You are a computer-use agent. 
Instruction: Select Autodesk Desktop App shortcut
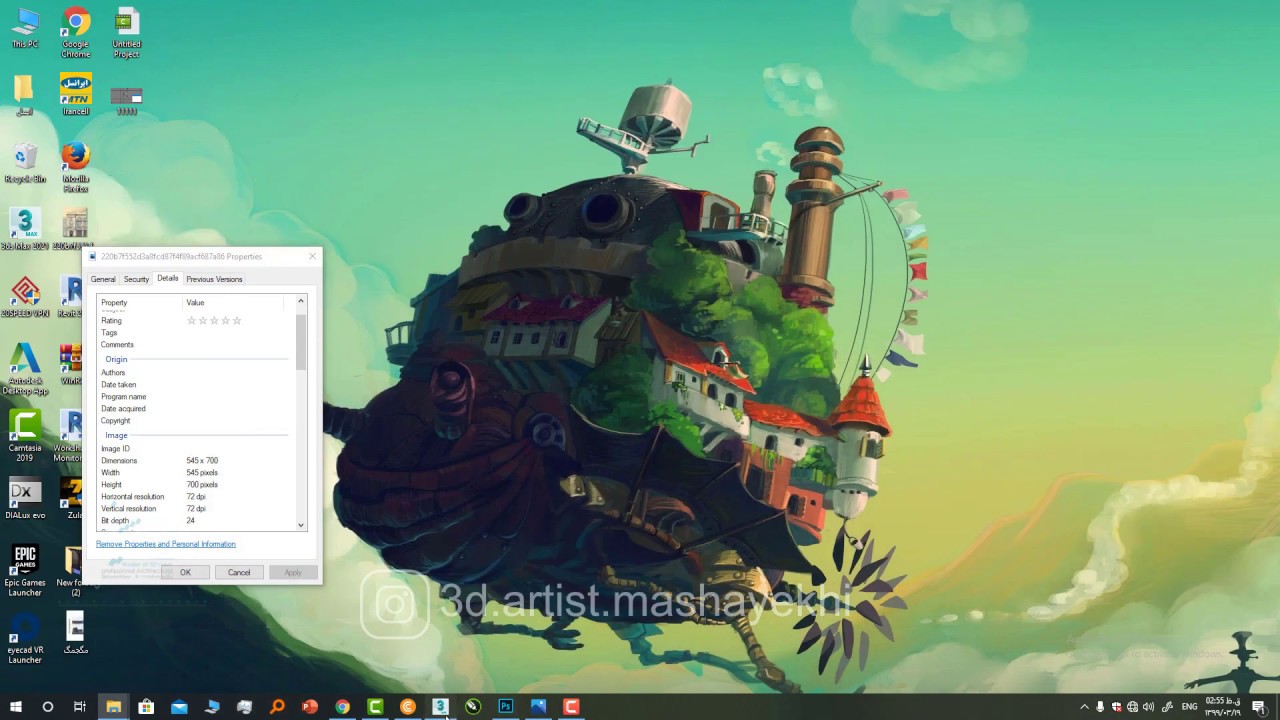(x=25, y=368)
